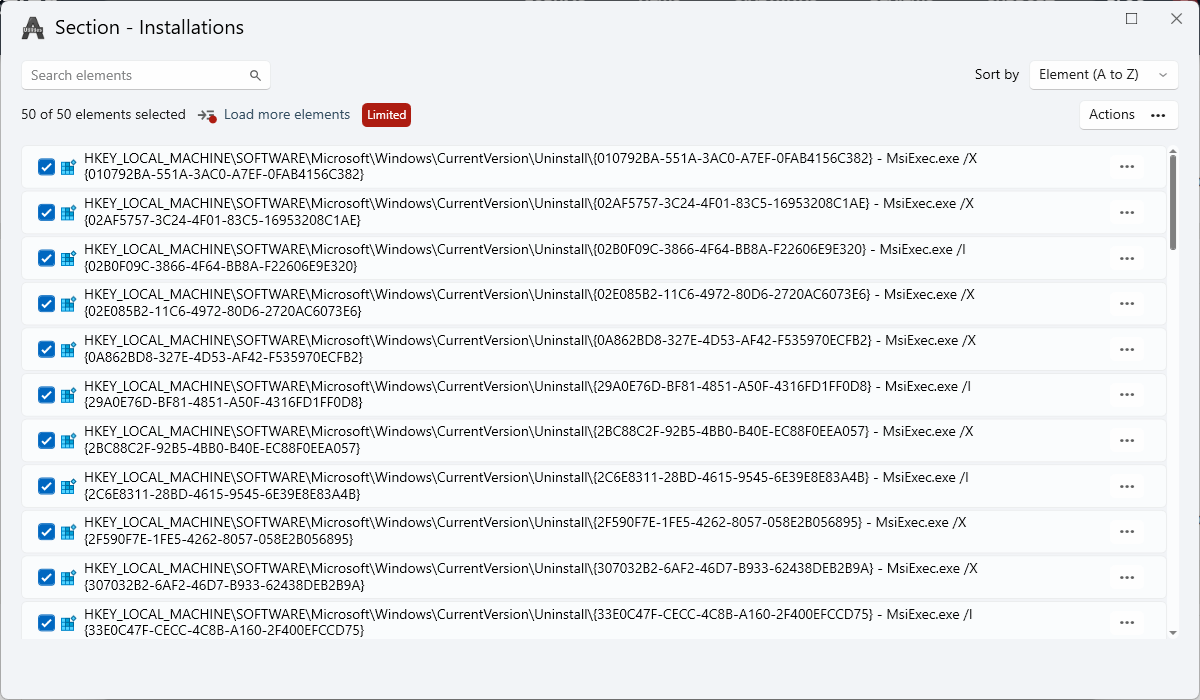The width and height of the screenshot is (1200, 700).
Task: Click the app logo in title bar
Action: click(33, 28)
